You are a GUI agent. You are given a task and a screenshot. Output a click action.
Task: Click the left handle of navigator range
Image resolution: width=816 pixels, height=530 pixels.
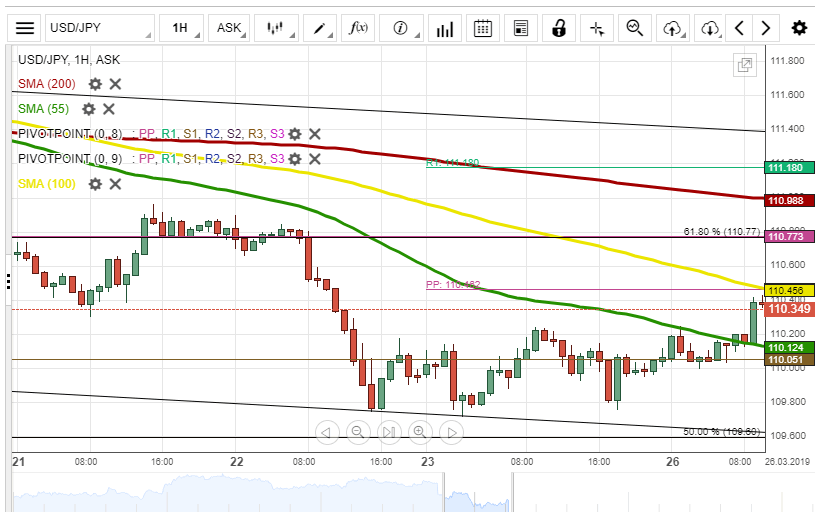444,492
